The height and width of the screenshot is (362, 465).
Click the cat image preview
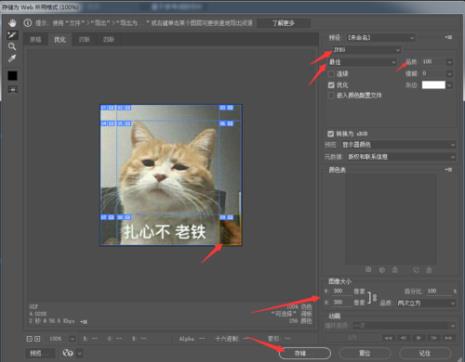(x=171, y=175)
